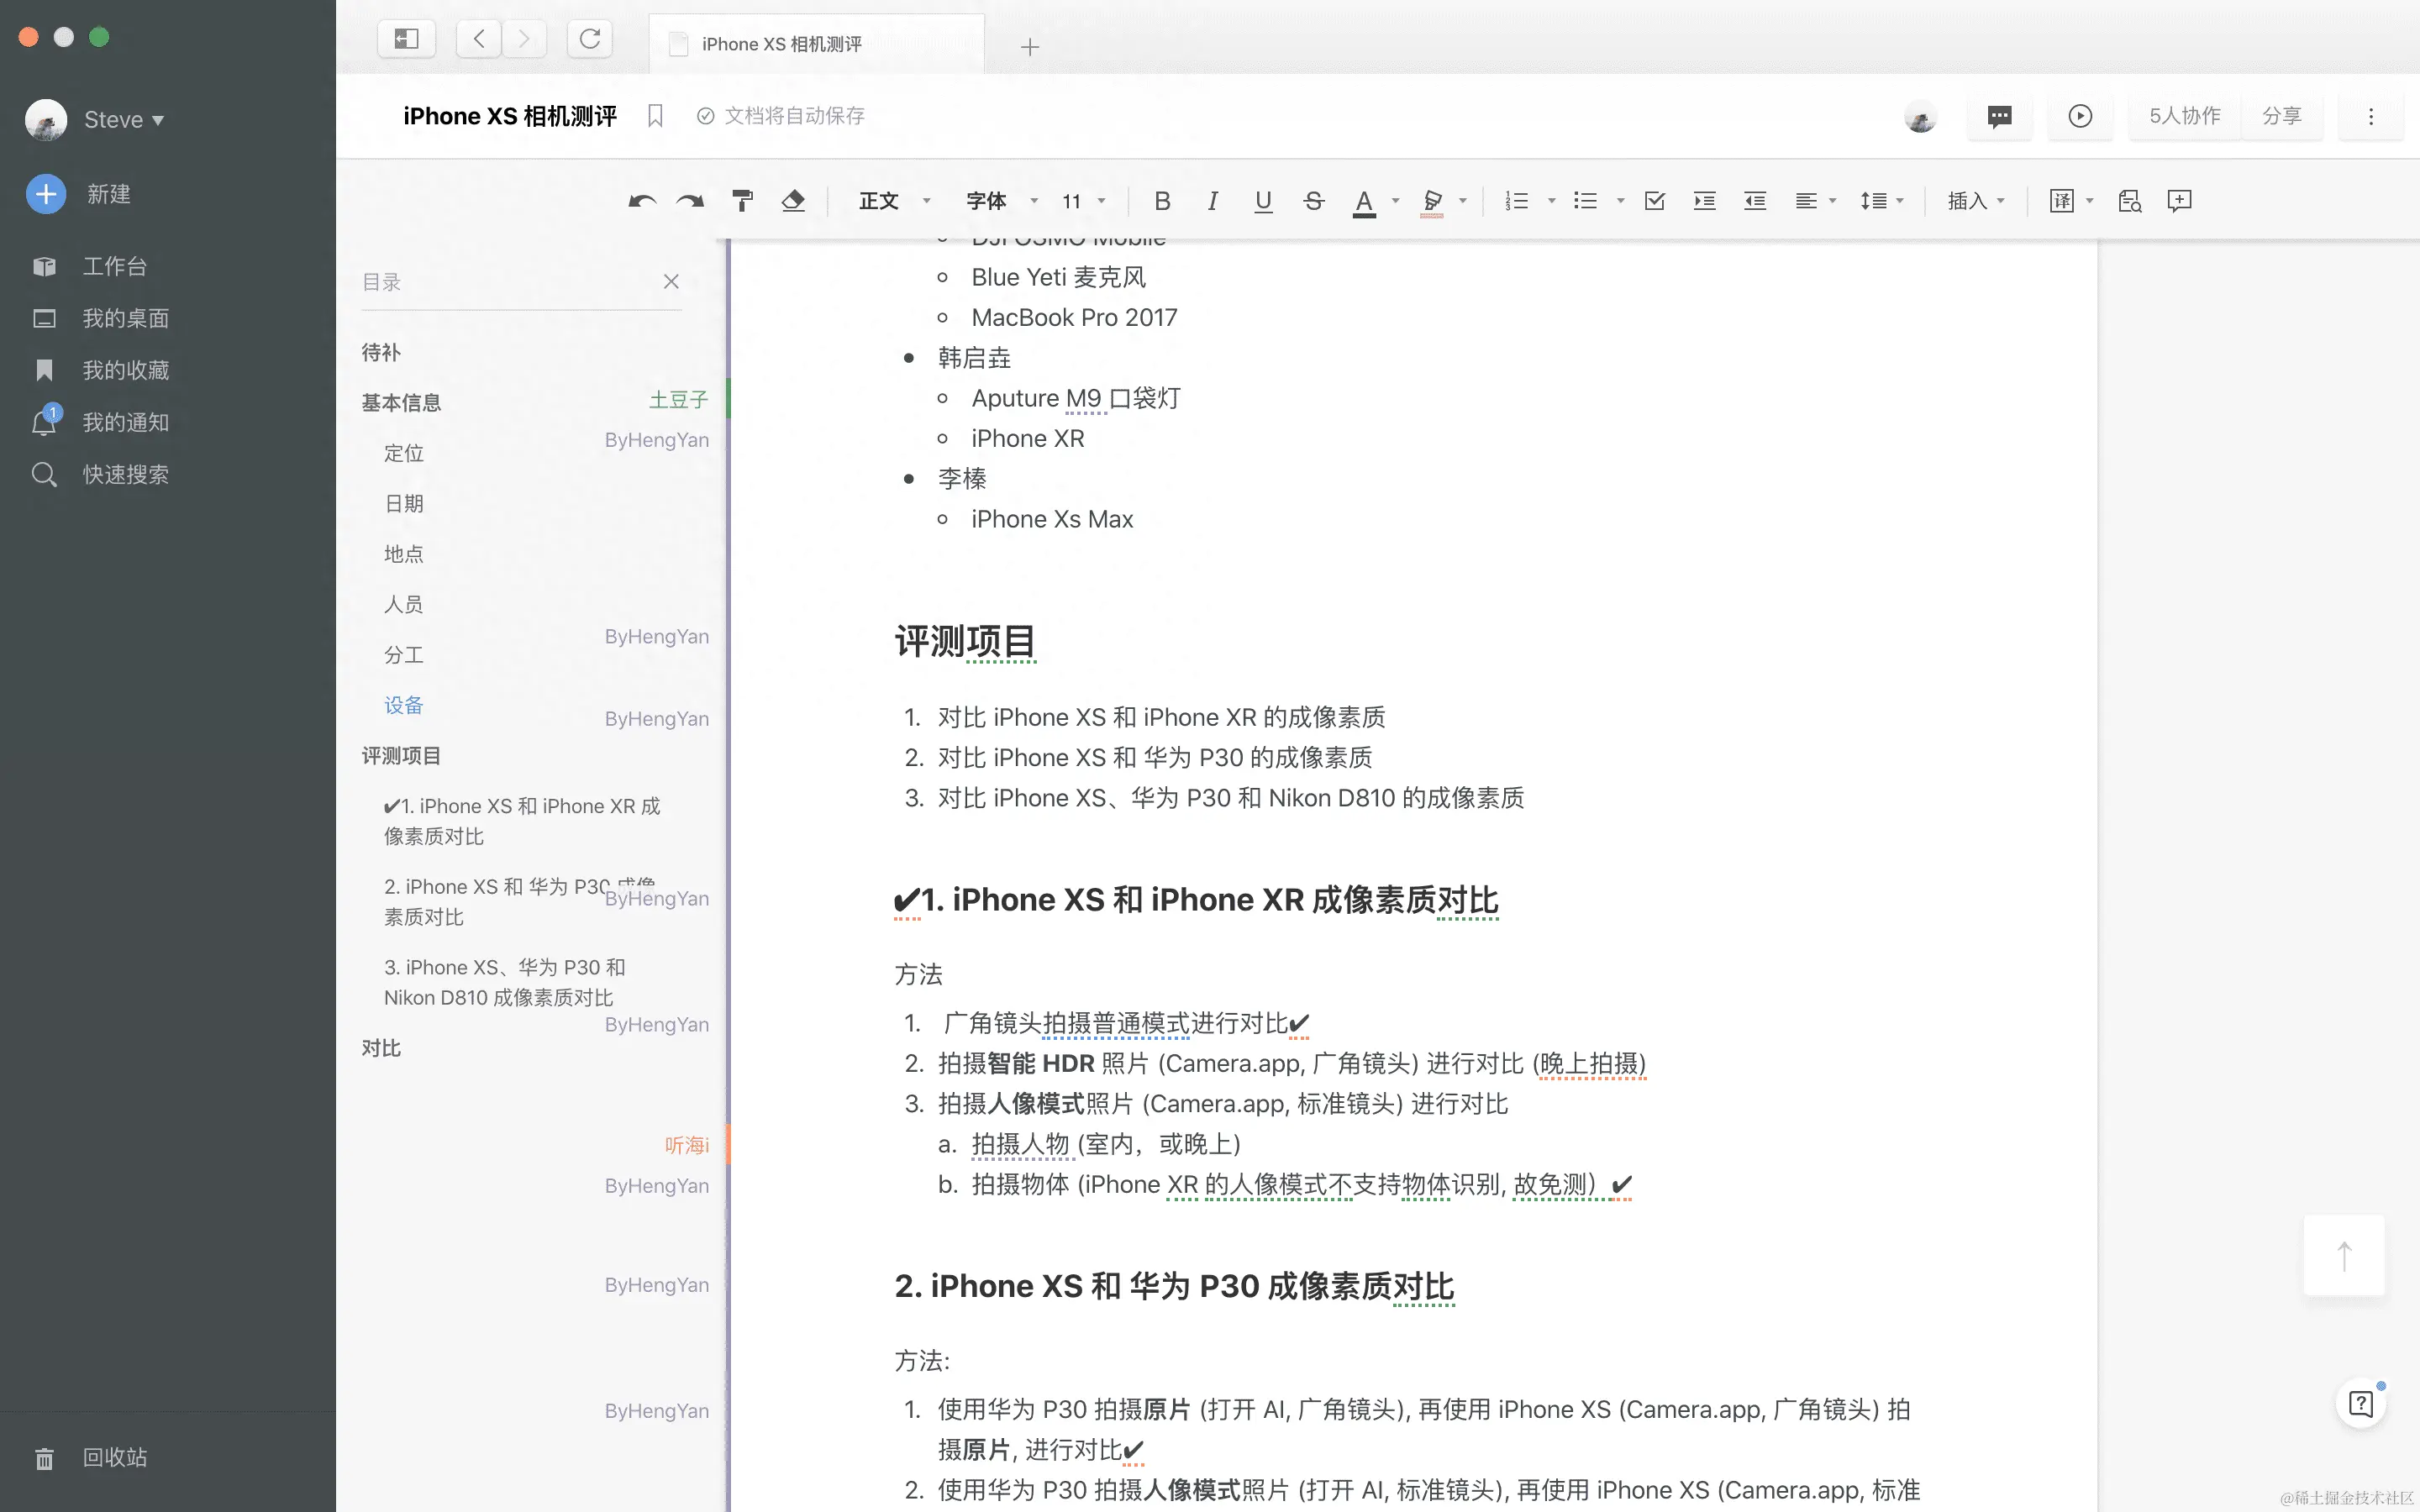2420x1512 pixels.
Task: Jump to 评测项目 in outline
Action: click(401, 756)
